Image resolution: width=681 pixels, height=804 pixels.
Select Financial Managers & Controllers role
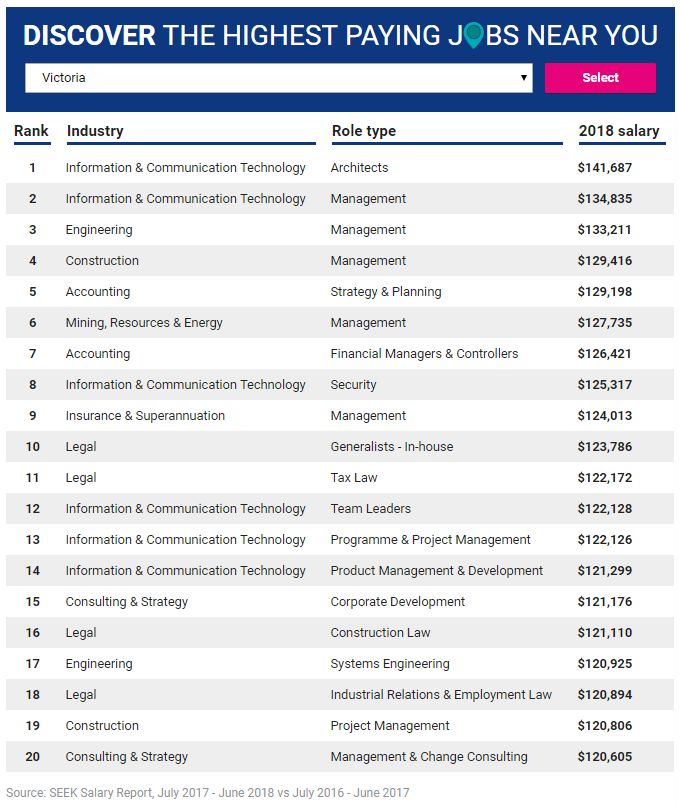[424, 354]
